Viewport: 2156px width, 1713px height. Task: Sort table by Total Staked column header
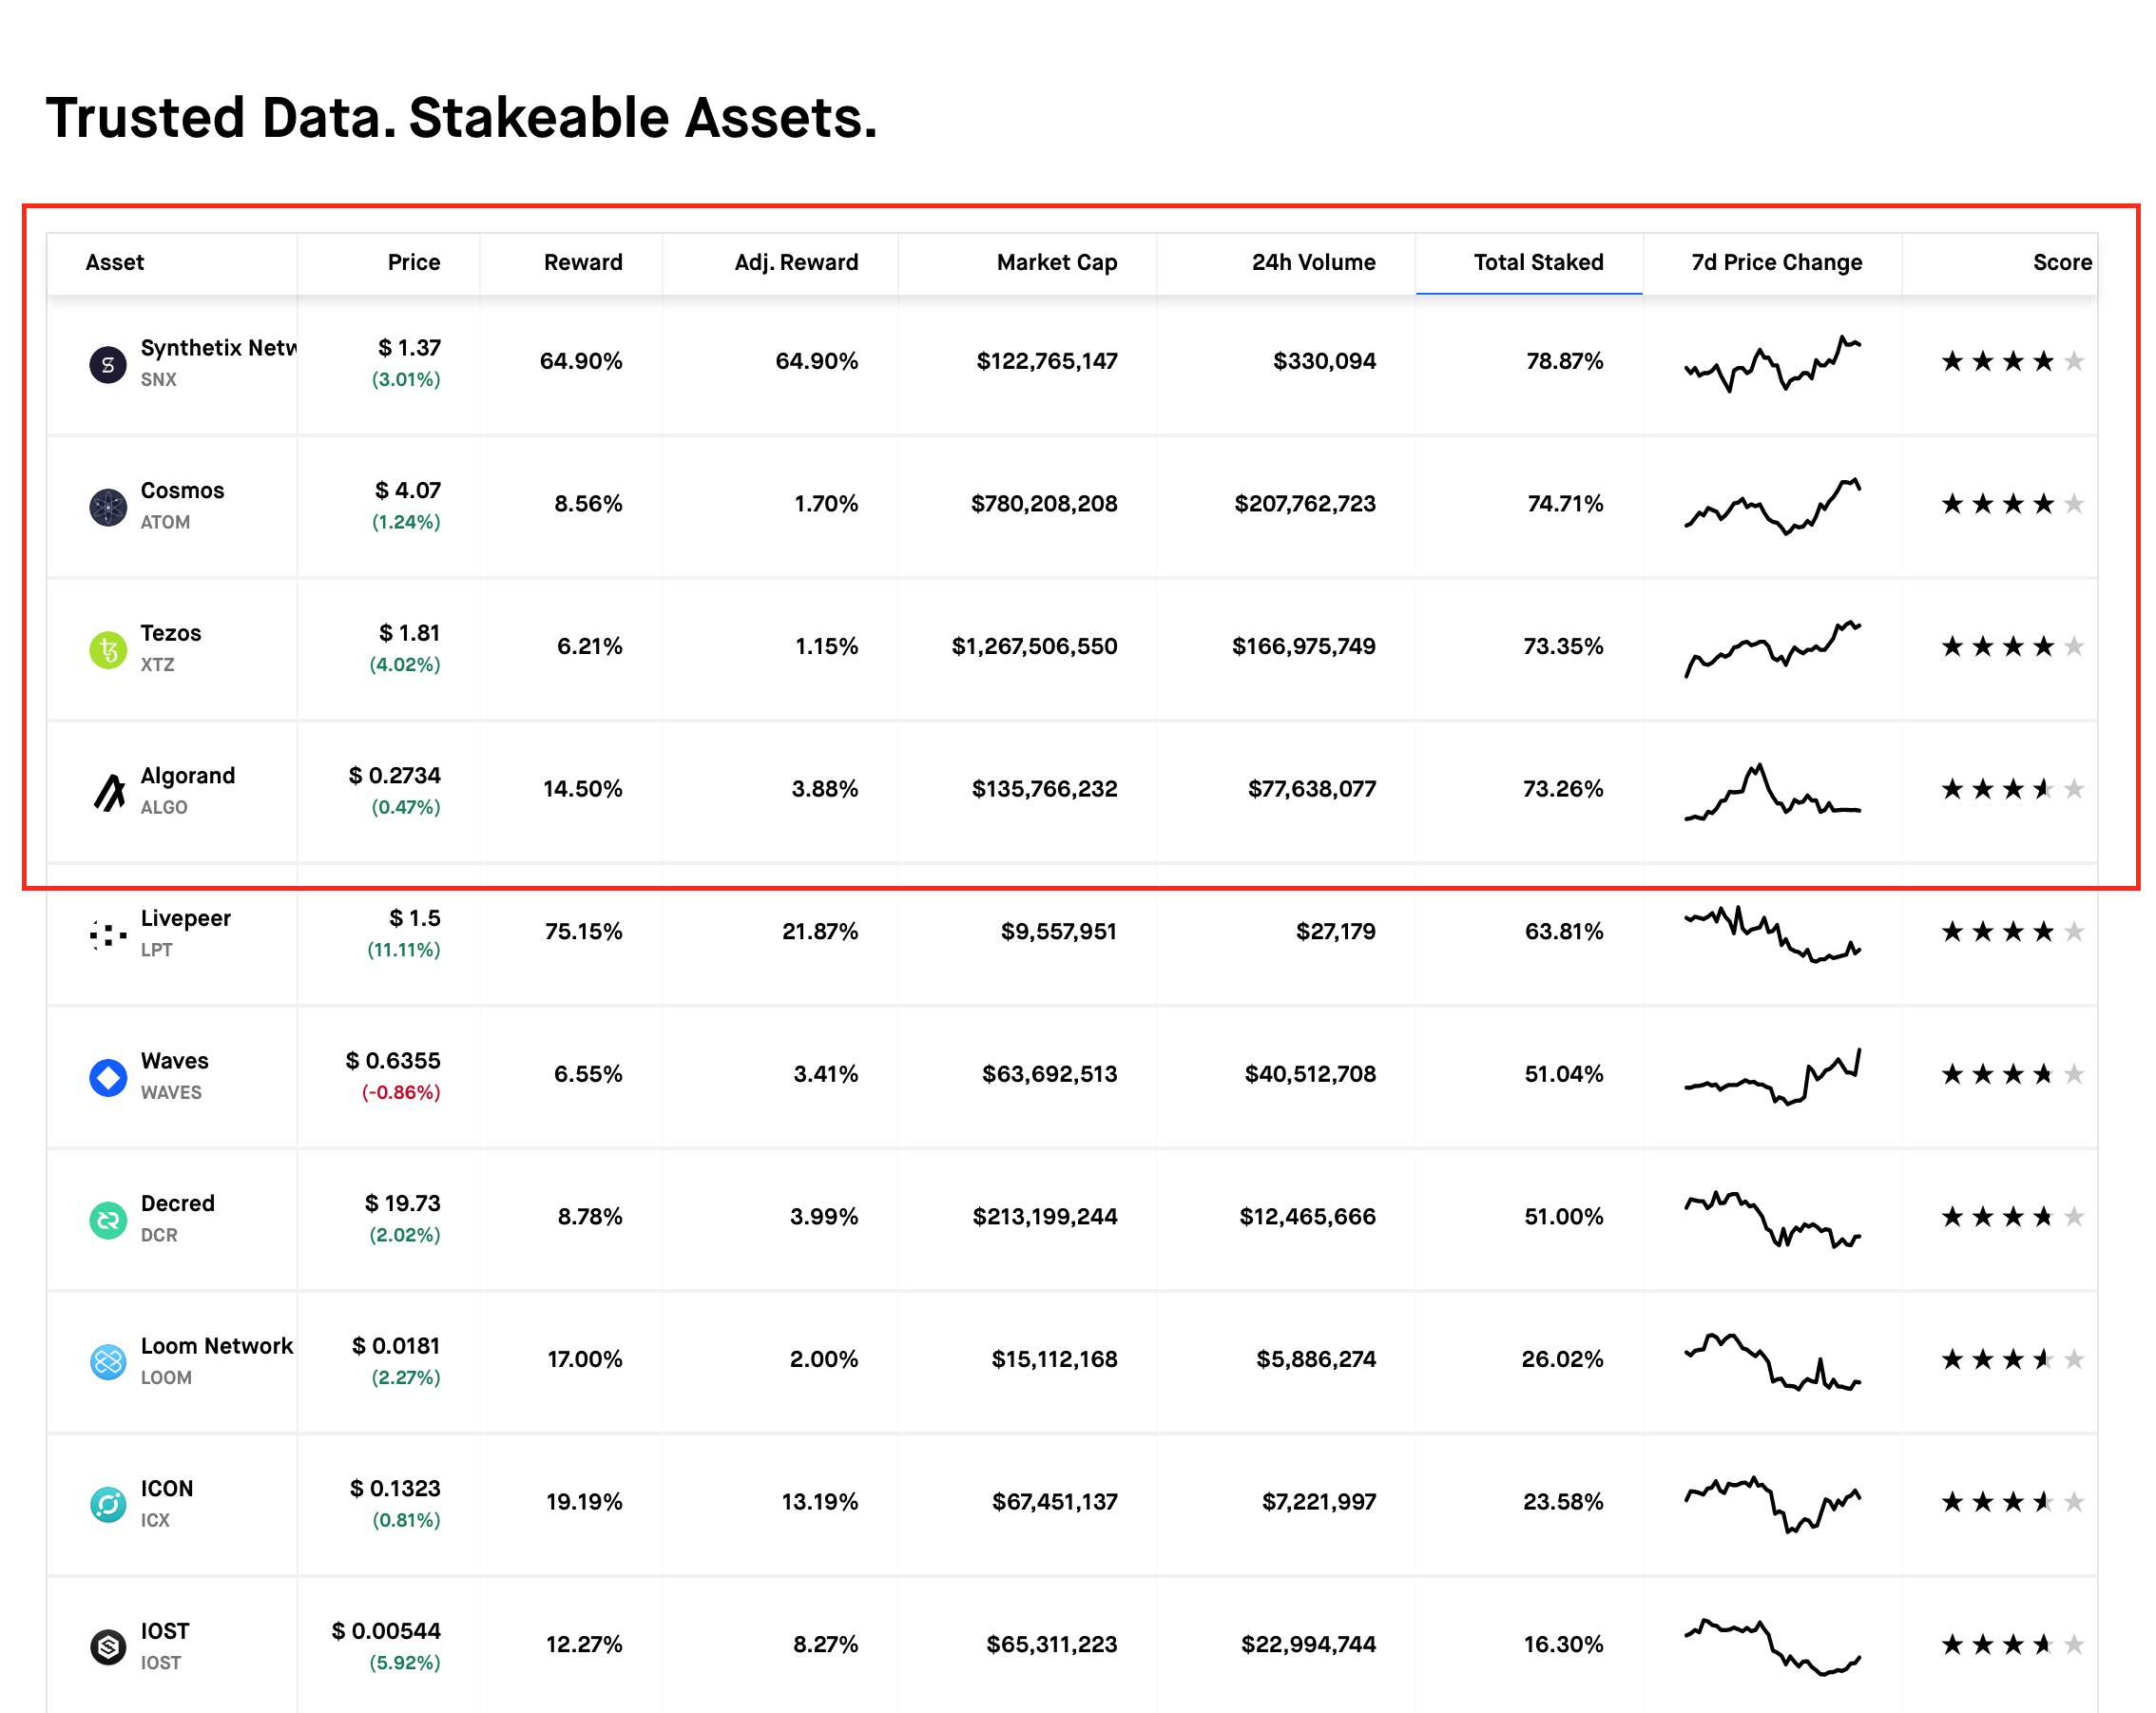coord(1538,262)
